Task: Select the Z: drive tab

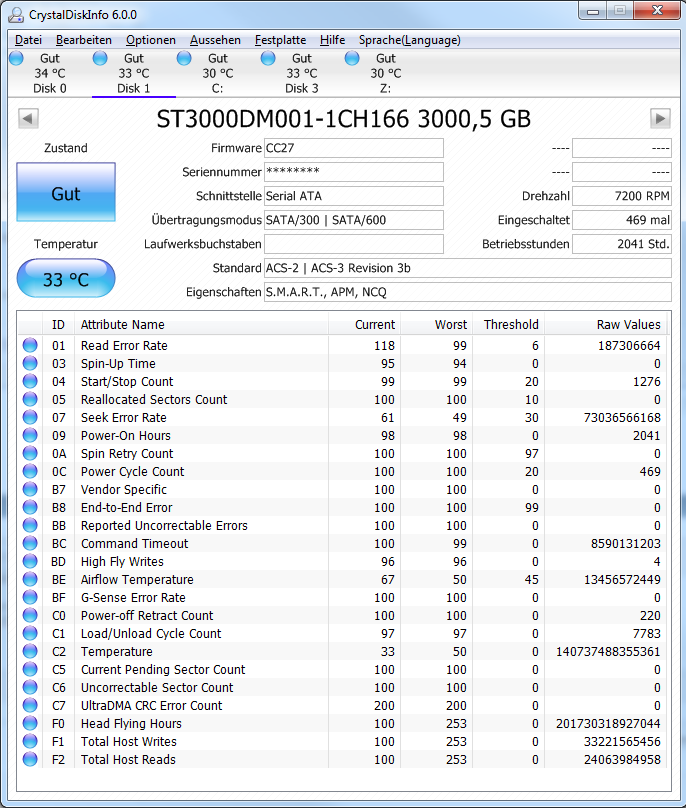Action: 386,73
